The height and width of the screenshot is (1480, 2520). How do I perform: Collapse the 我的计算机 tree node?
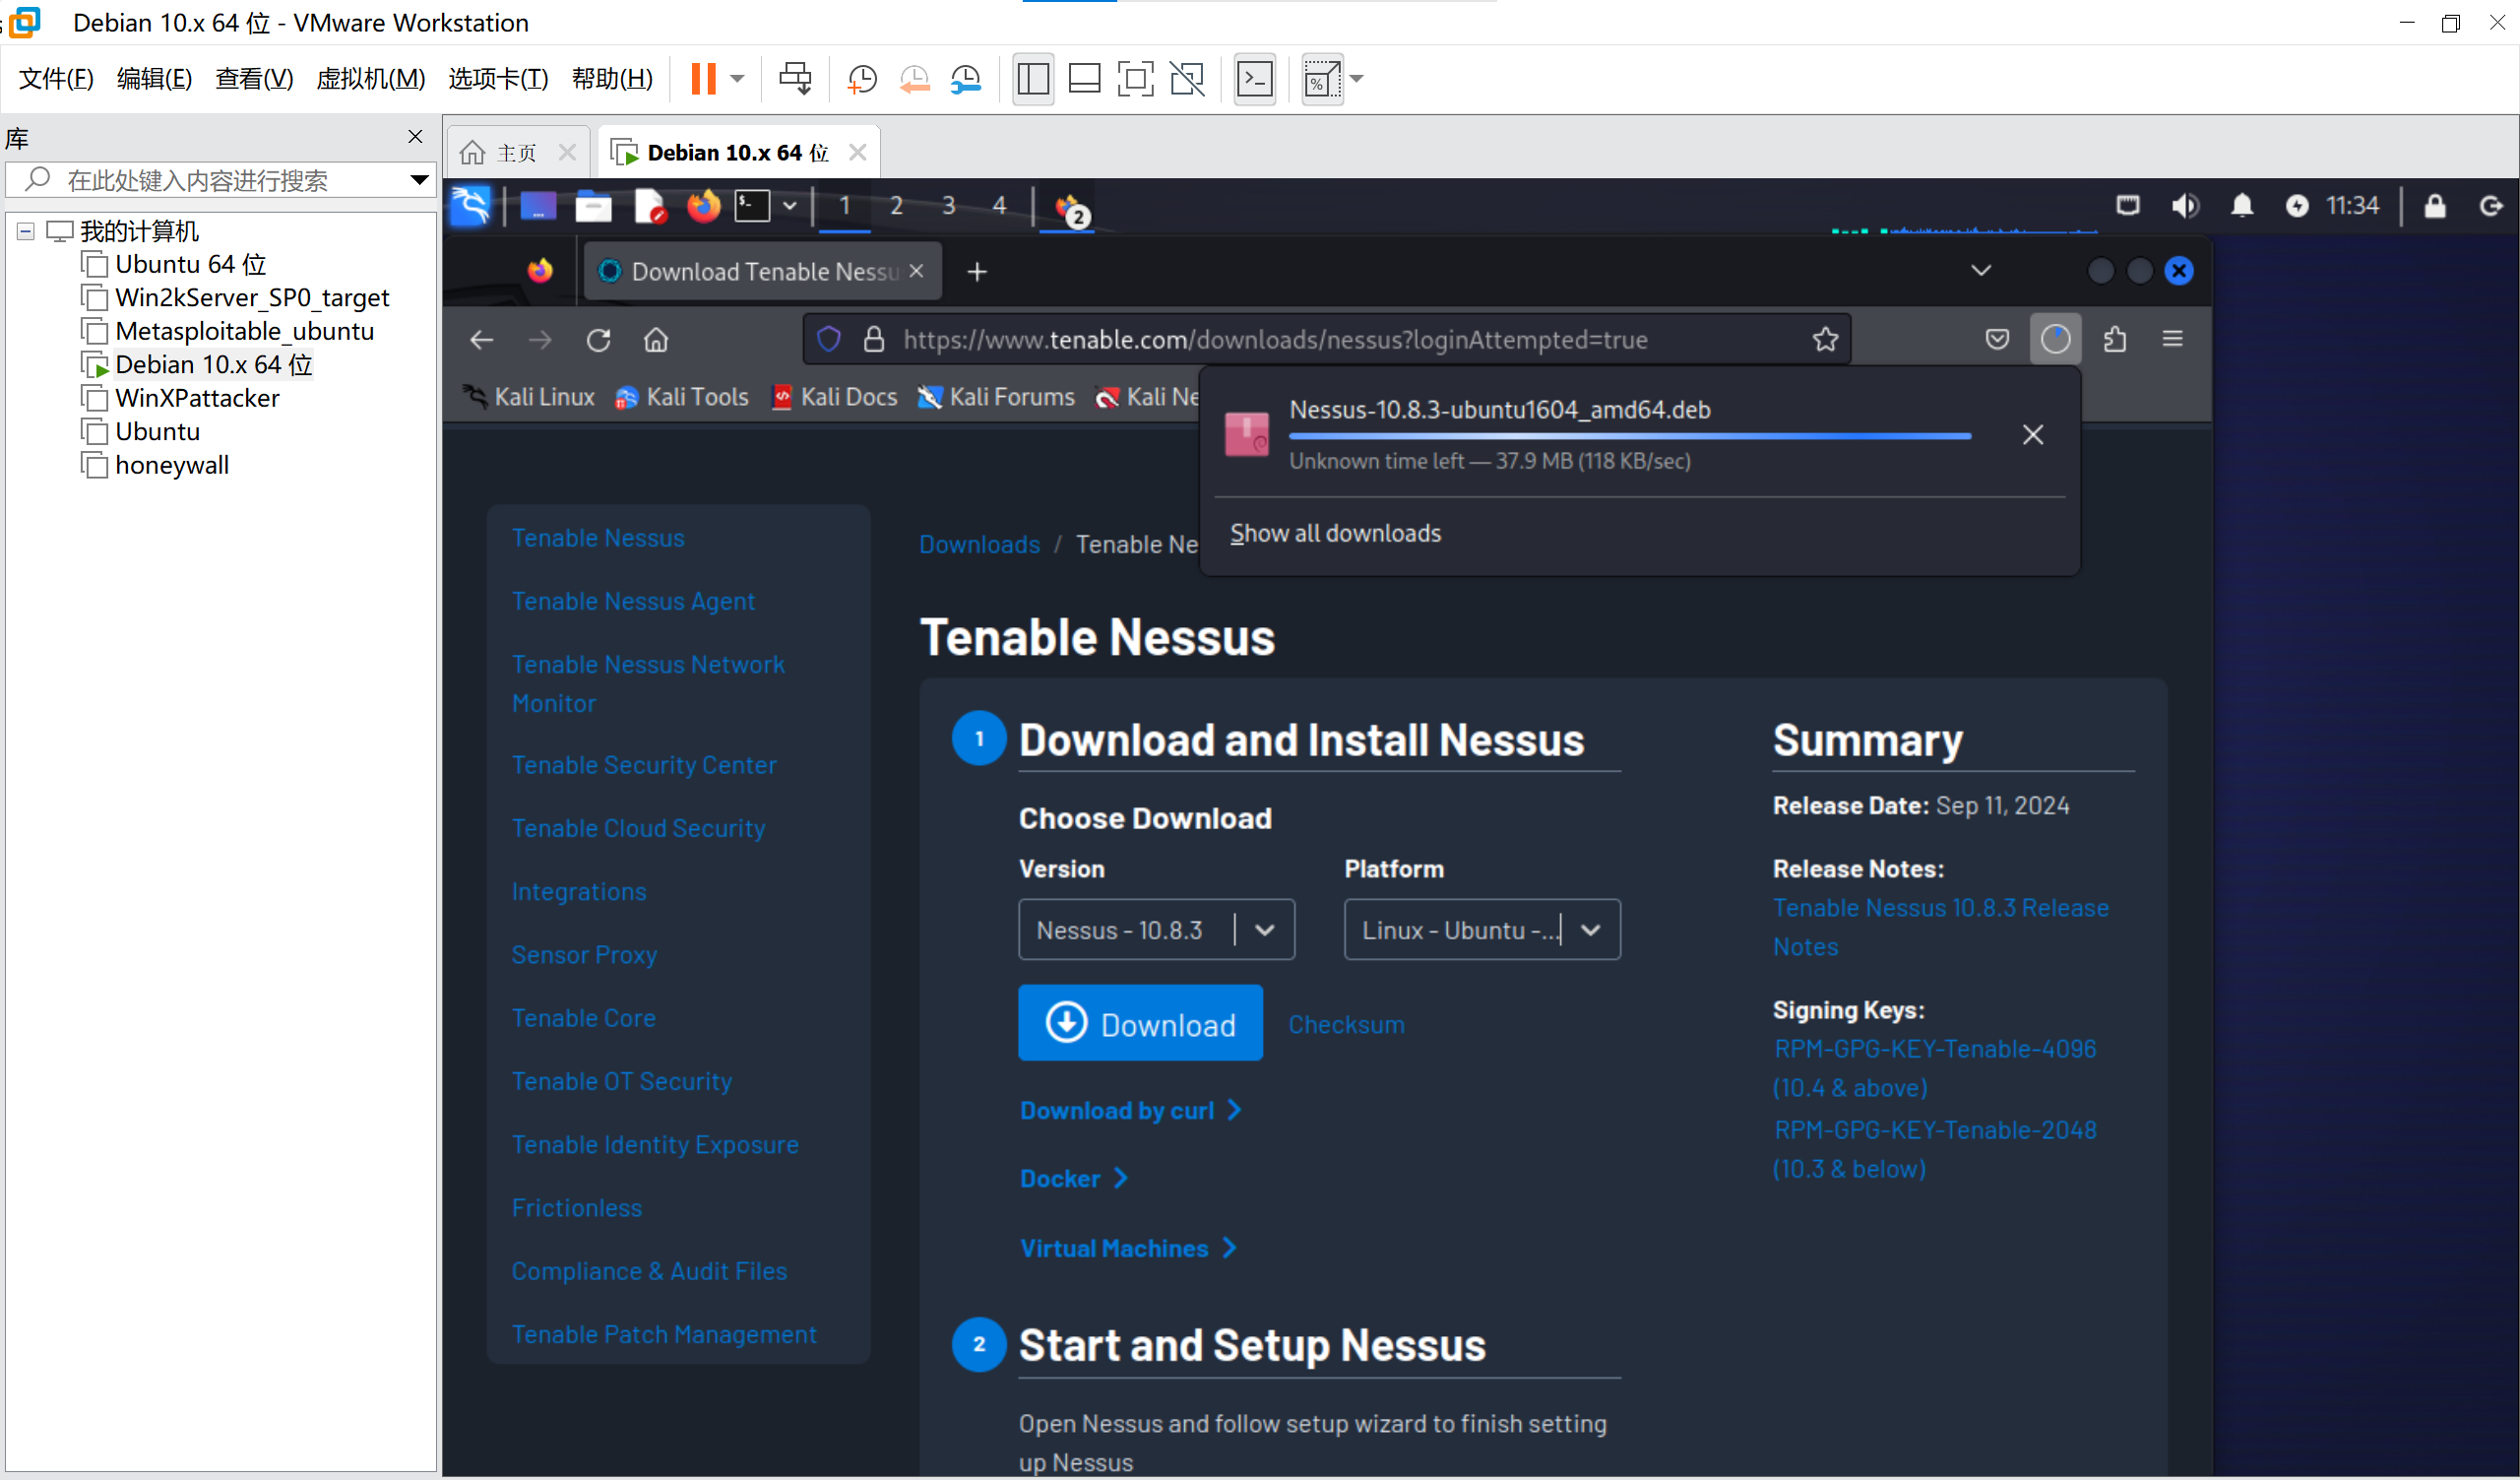26,232
